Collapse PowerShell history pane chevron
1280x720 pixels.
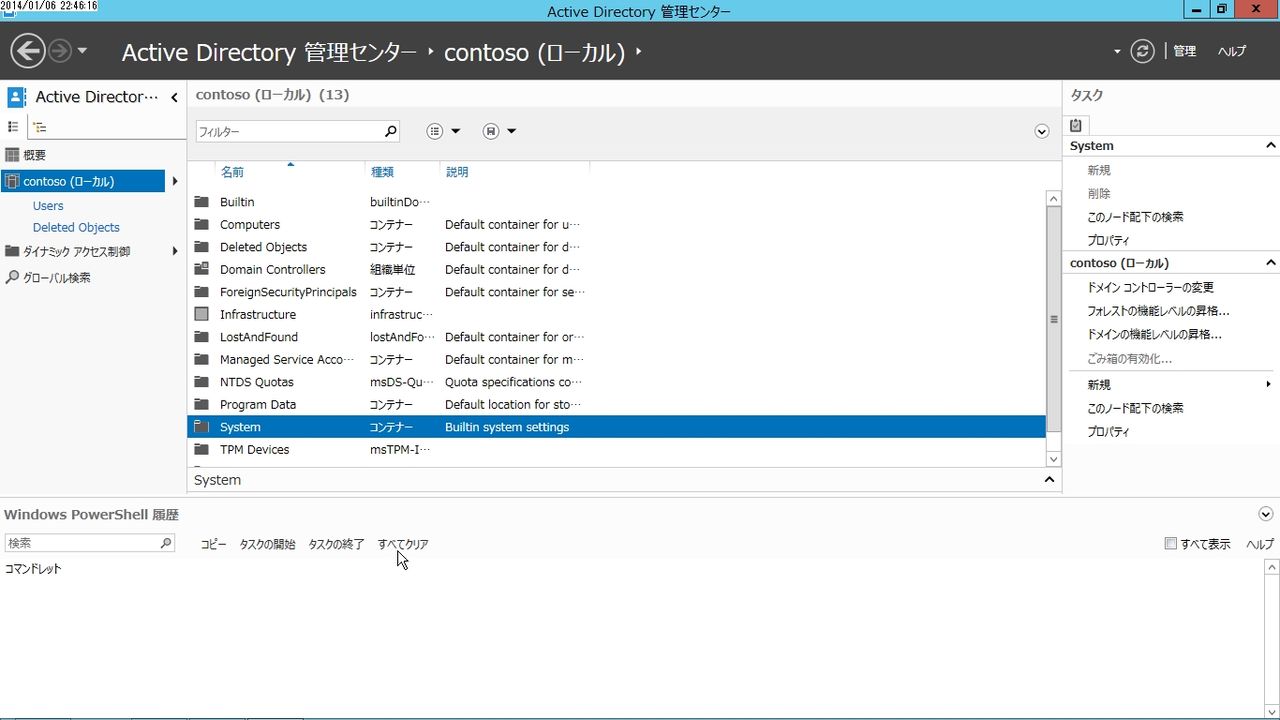pos(1266,514)
